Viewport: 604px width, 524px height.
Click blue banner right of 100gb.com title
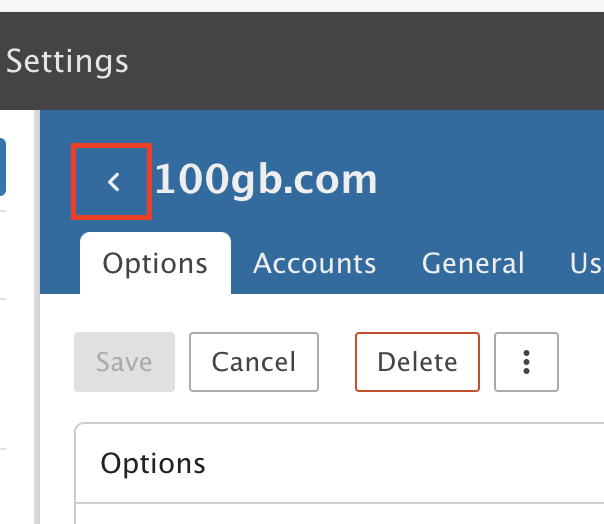[490, 181]
